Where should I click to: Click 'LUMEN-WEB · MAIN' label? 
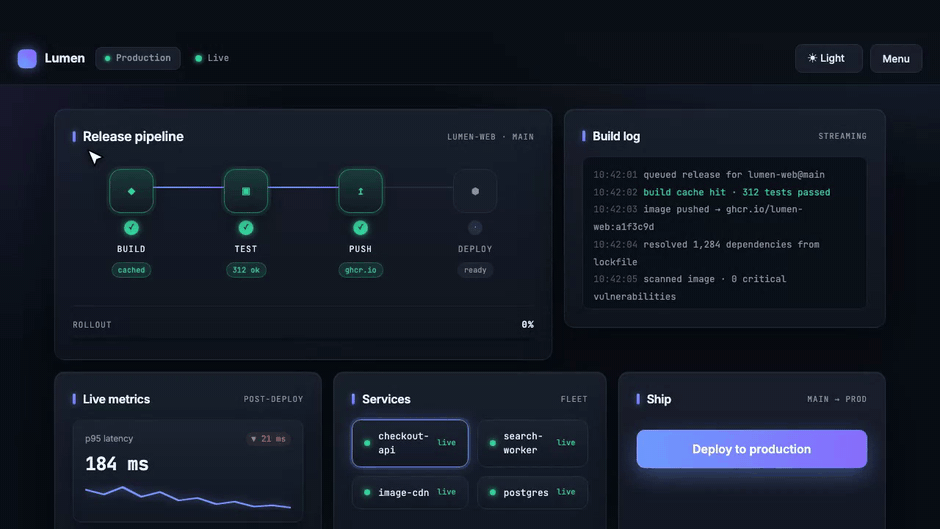[490, 137]
